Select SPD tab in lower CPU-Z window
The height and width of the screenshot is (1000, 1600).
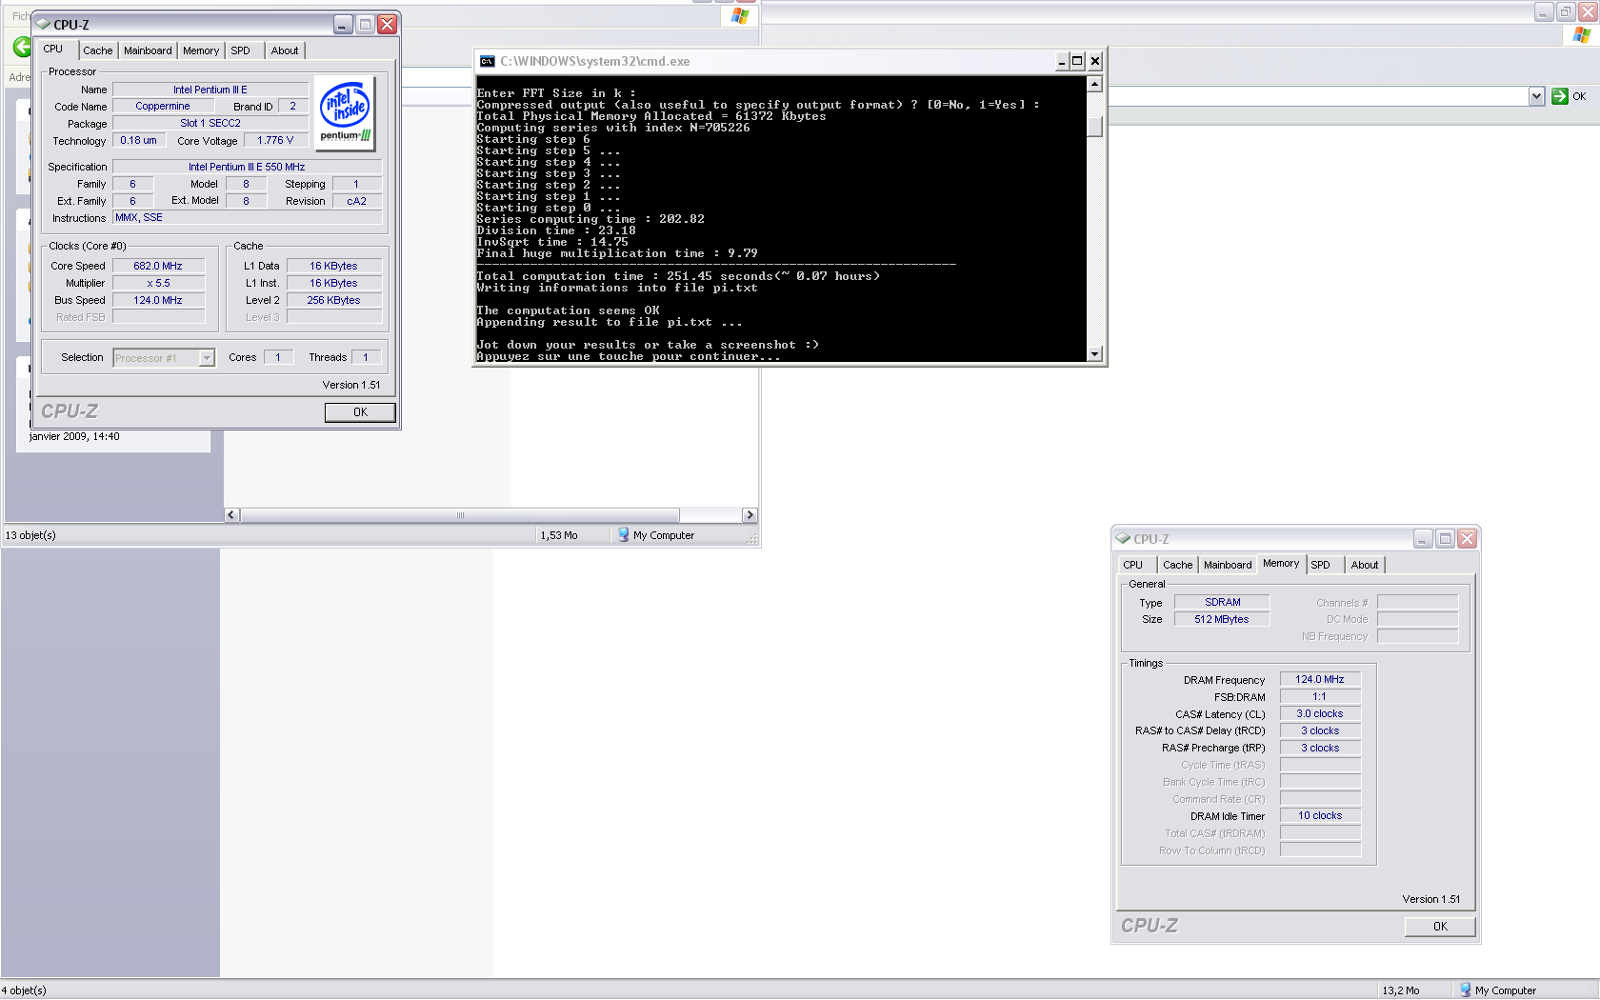click(x=1321, y=565)
